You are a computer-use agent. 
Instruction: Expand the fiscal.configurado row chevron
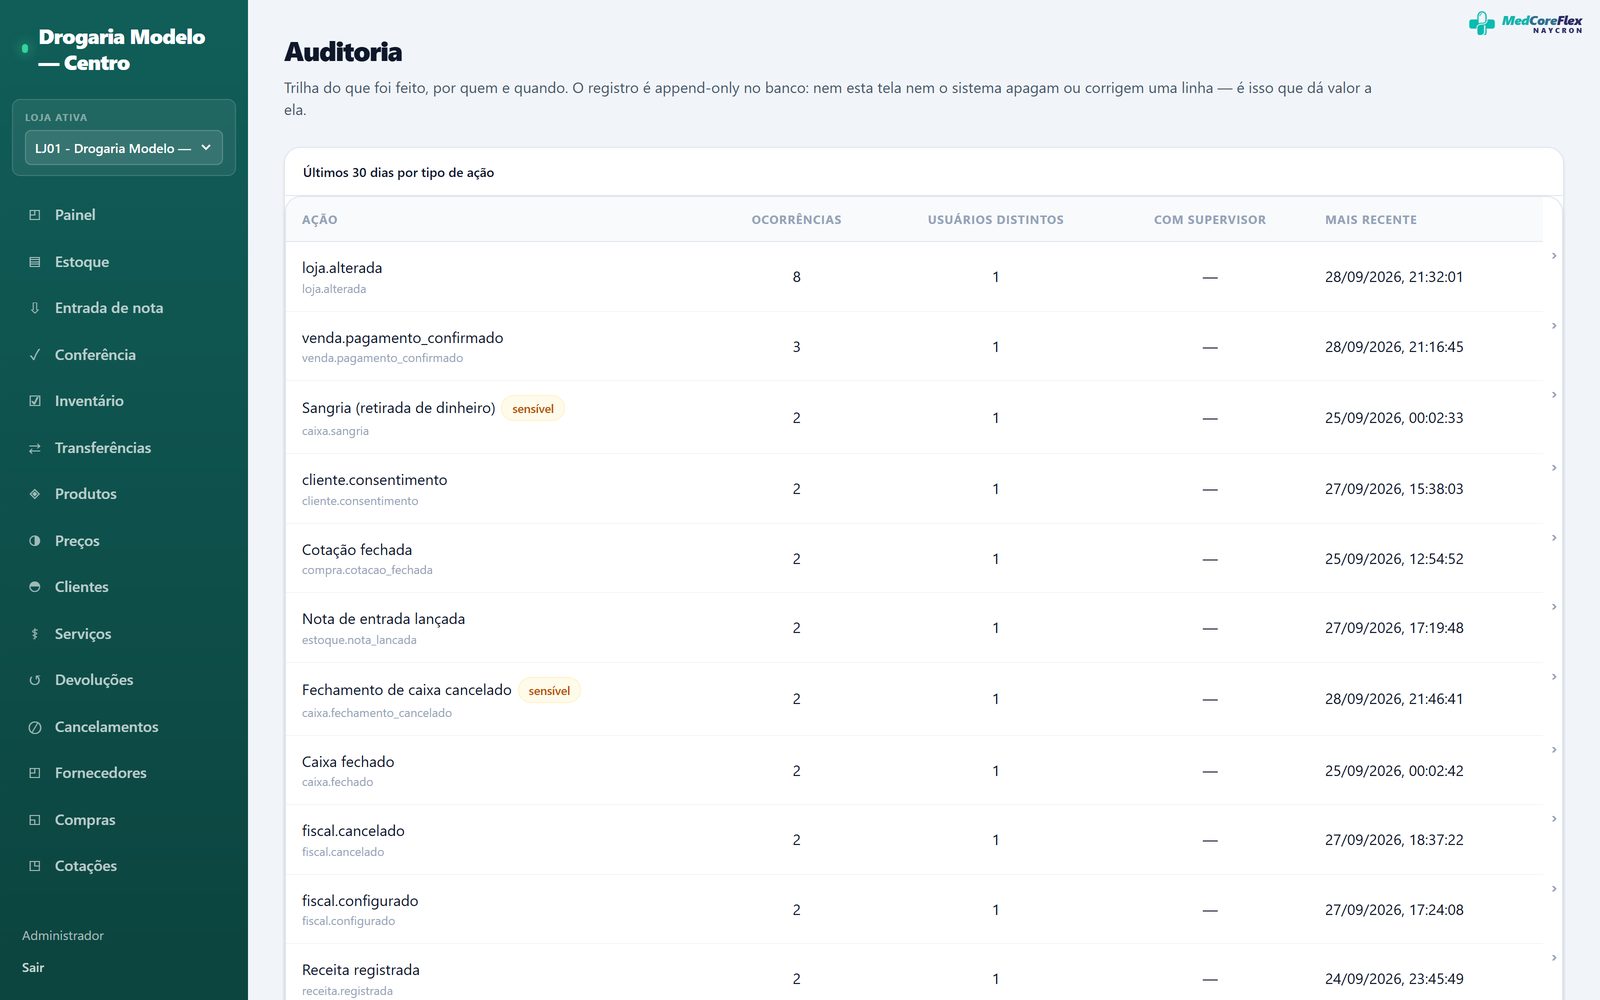[x=1554, y=889]
